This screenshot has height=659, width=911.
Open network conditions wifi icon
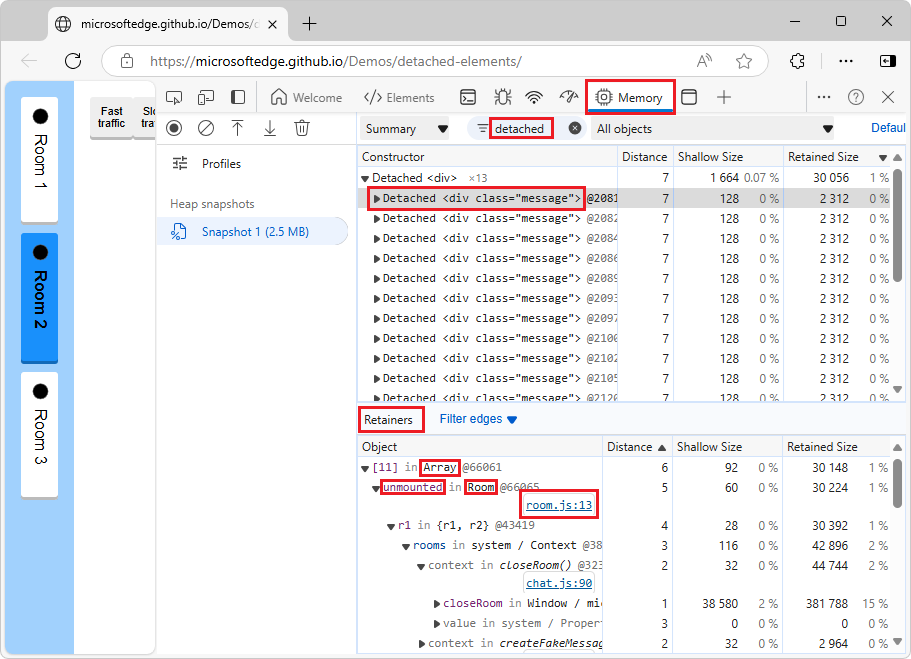535,97
